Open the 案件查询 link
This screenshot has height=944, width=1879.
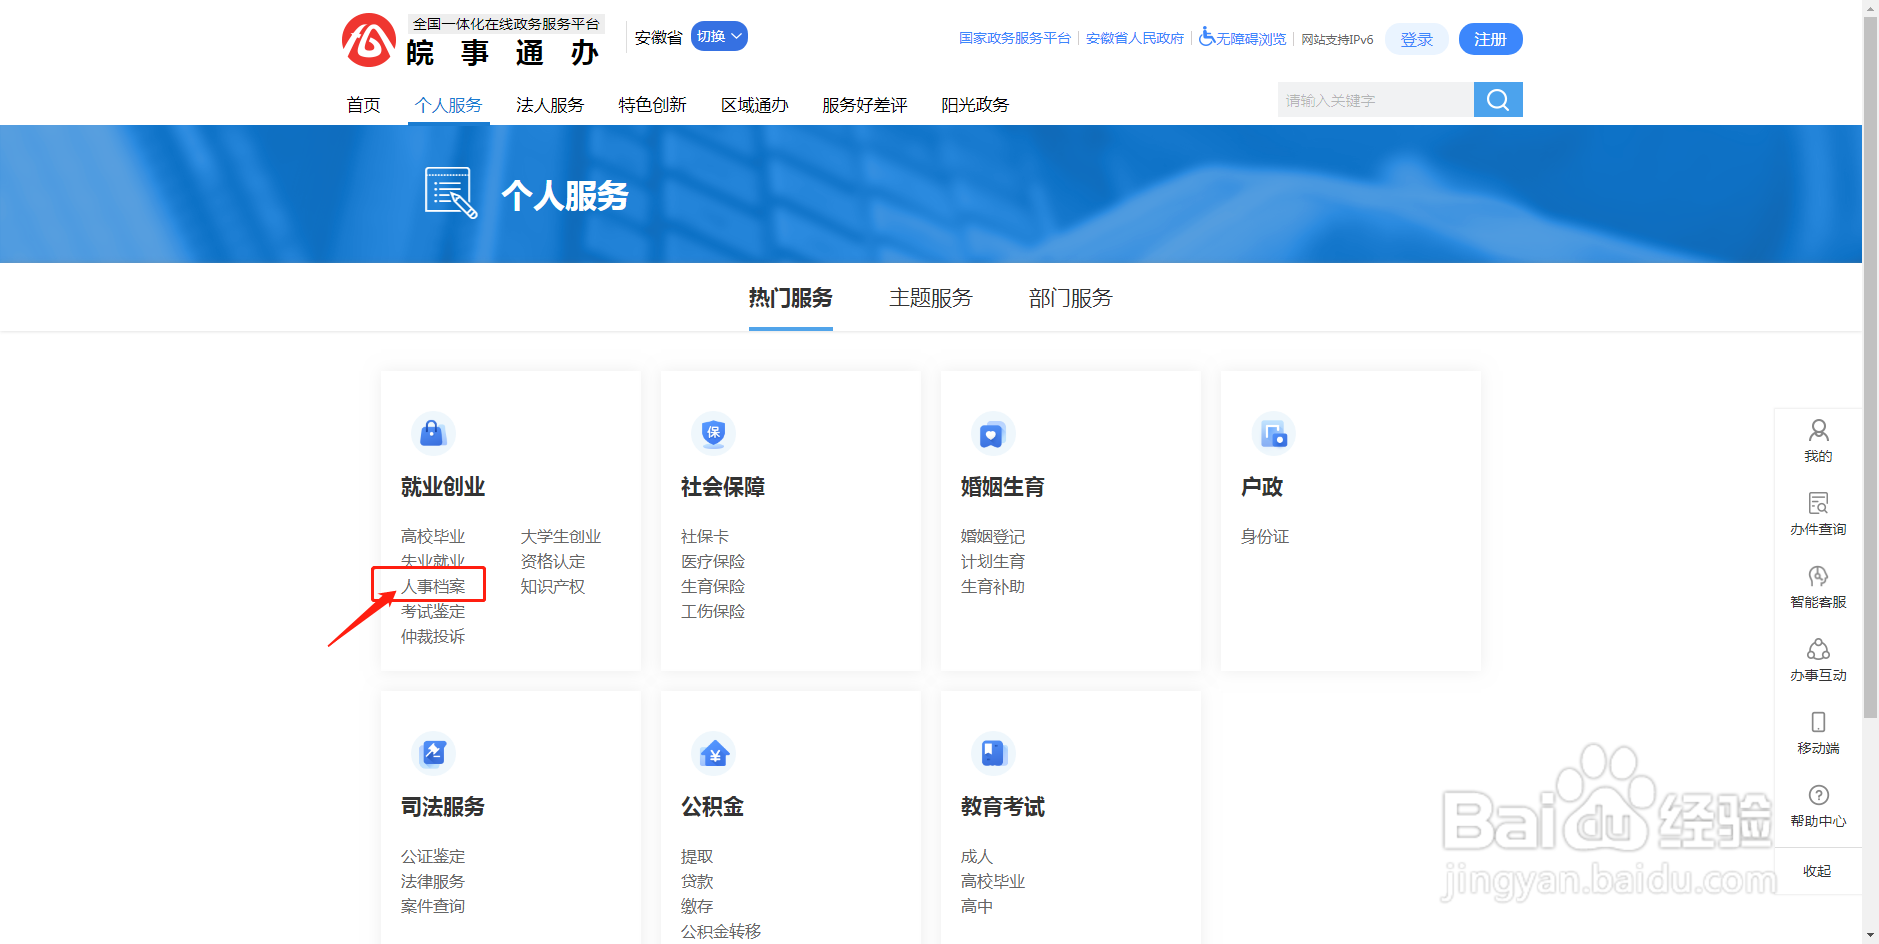point(433,906)
